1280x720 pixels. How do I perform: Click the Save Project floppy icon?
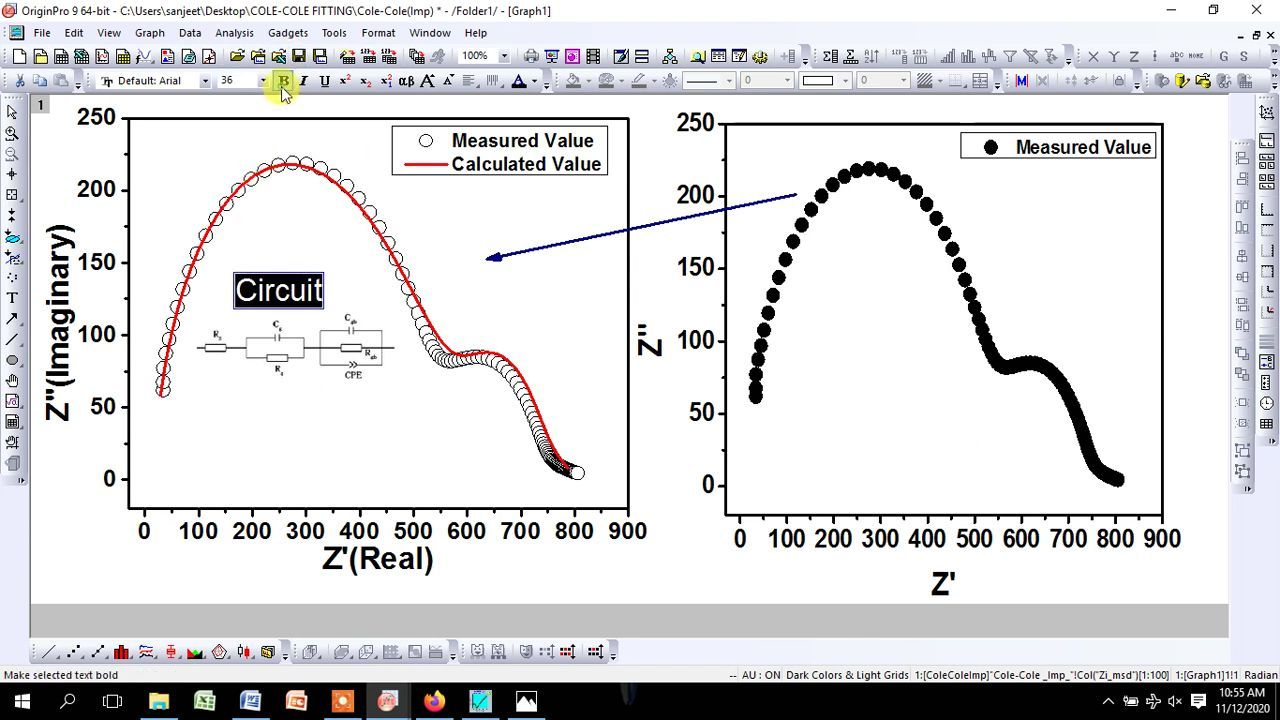click(298, 56)
